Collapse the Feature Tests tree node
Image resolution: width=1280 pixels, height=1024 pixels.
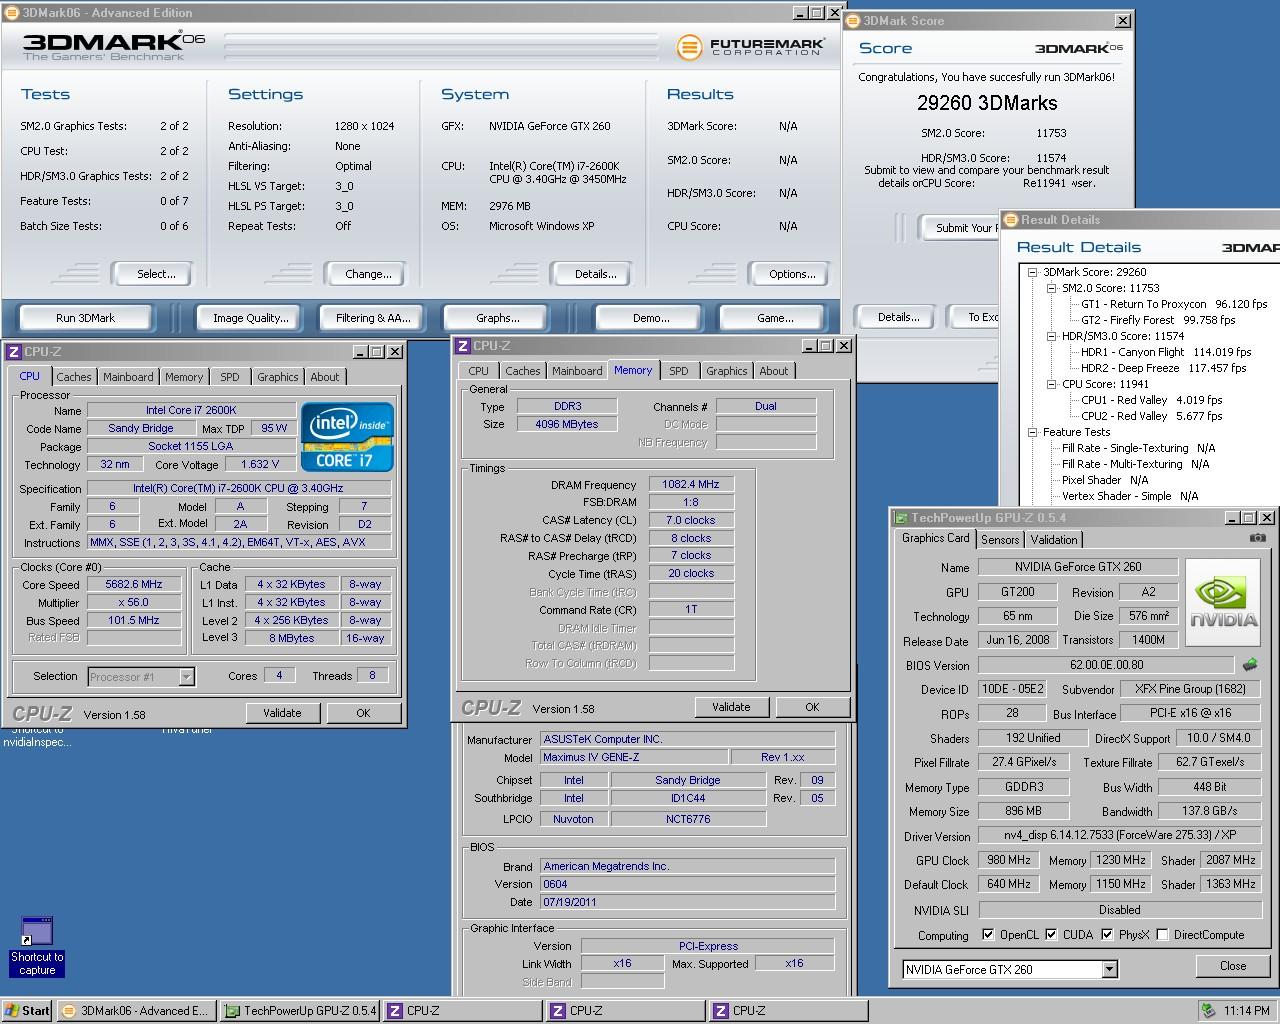pyautogui.click(x=1032, y=432)
